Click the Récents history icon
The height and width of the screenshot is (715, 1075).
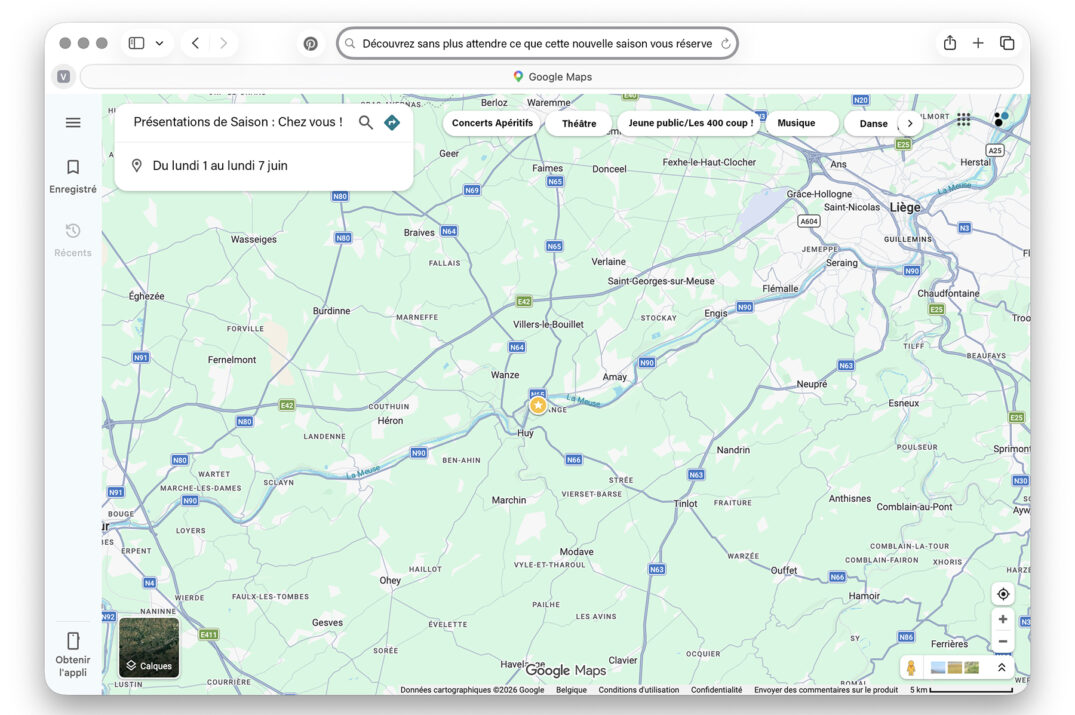[x=73, y=231]
